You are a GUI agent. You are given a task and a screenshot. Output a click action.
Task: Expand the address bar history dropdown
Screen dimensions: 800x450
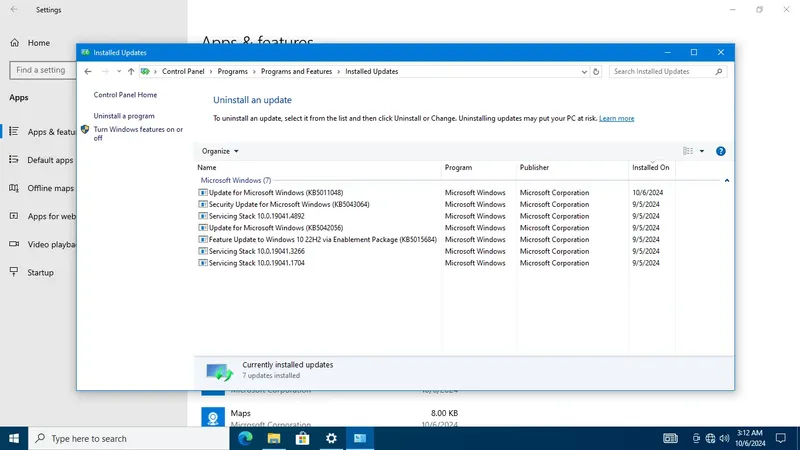(584, 71)
